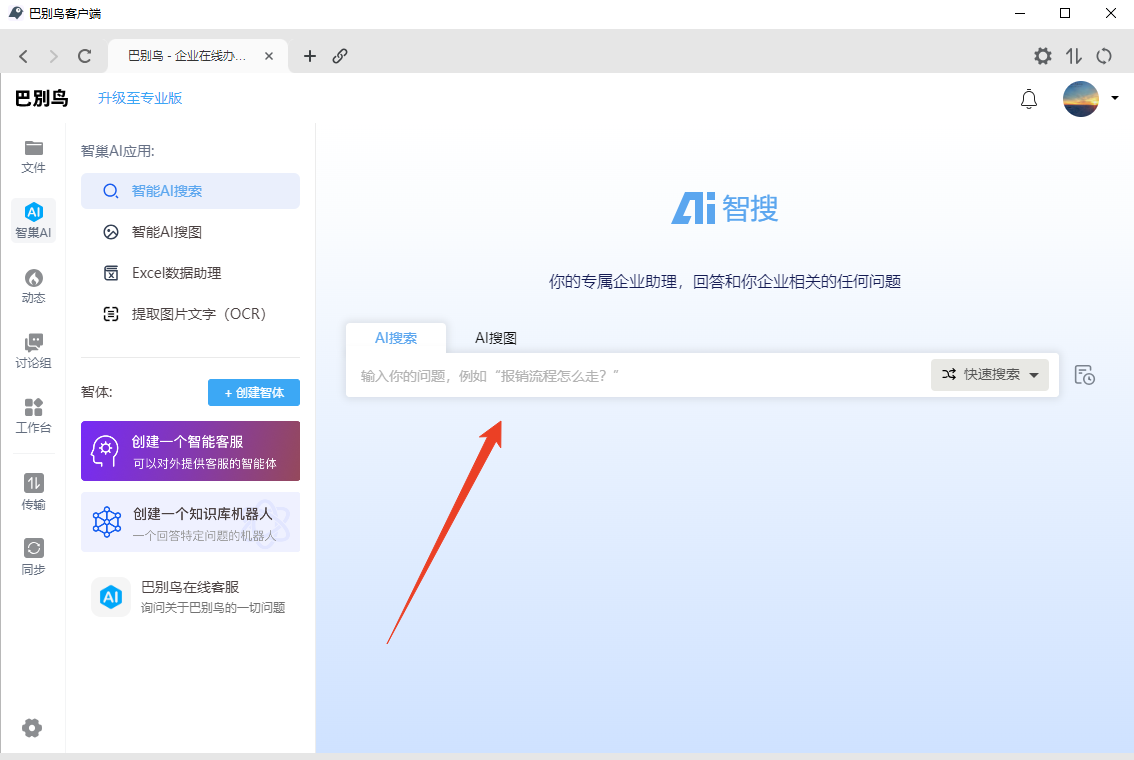This screenshot has width=1134, height=760.
Task: Click the molecule icon on 知识库机器人 card
Action: click(107, 521)
